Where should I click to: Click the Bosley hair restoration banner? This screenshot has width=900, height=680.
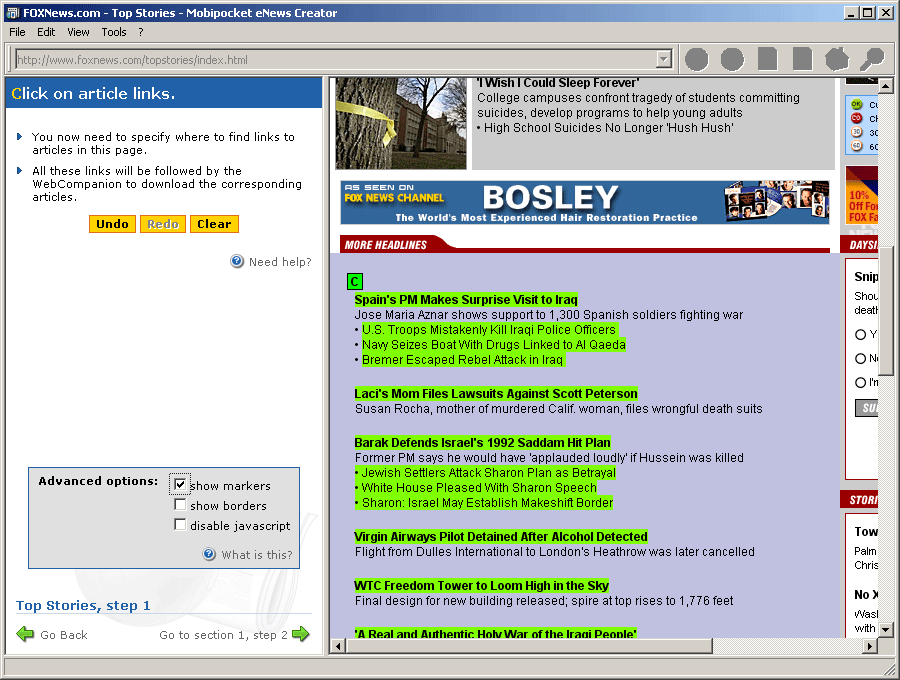coord(585,202)
